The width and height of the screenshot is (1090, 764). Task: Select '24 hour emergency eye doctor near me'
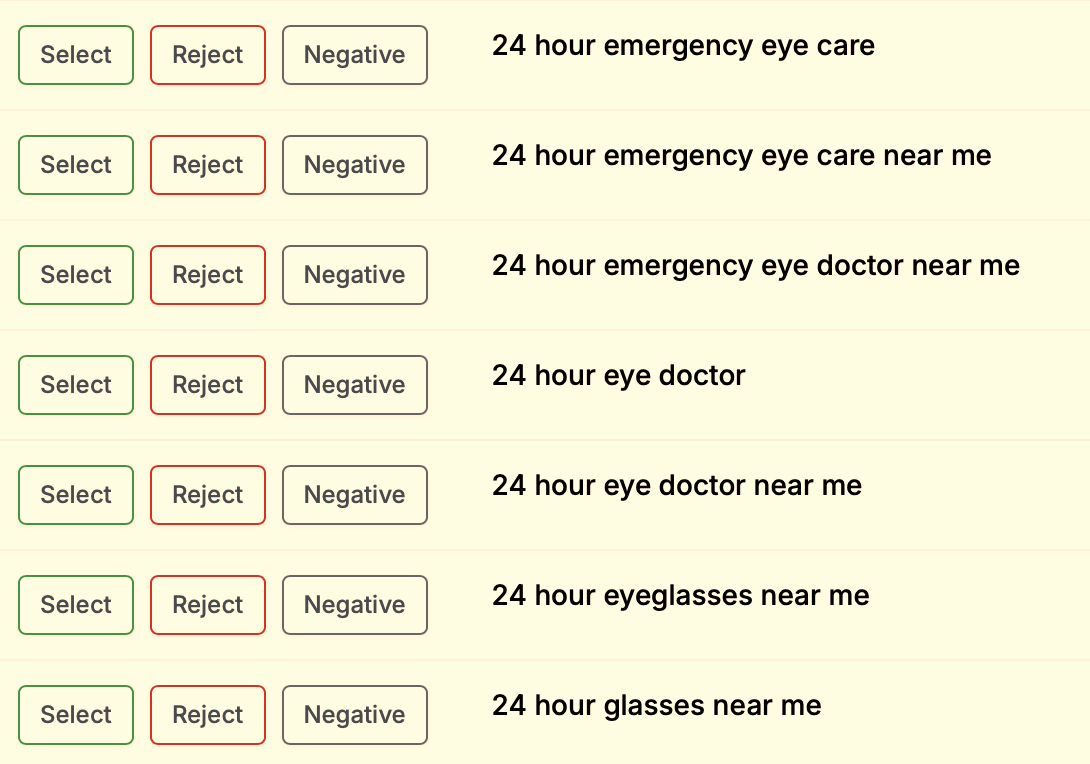pos(76,275)
